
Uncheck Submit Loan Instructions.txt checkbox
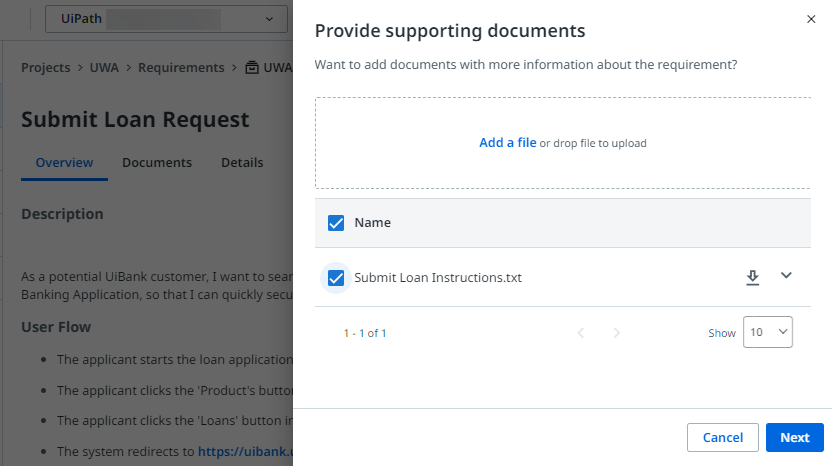click(x=336, y=277)
